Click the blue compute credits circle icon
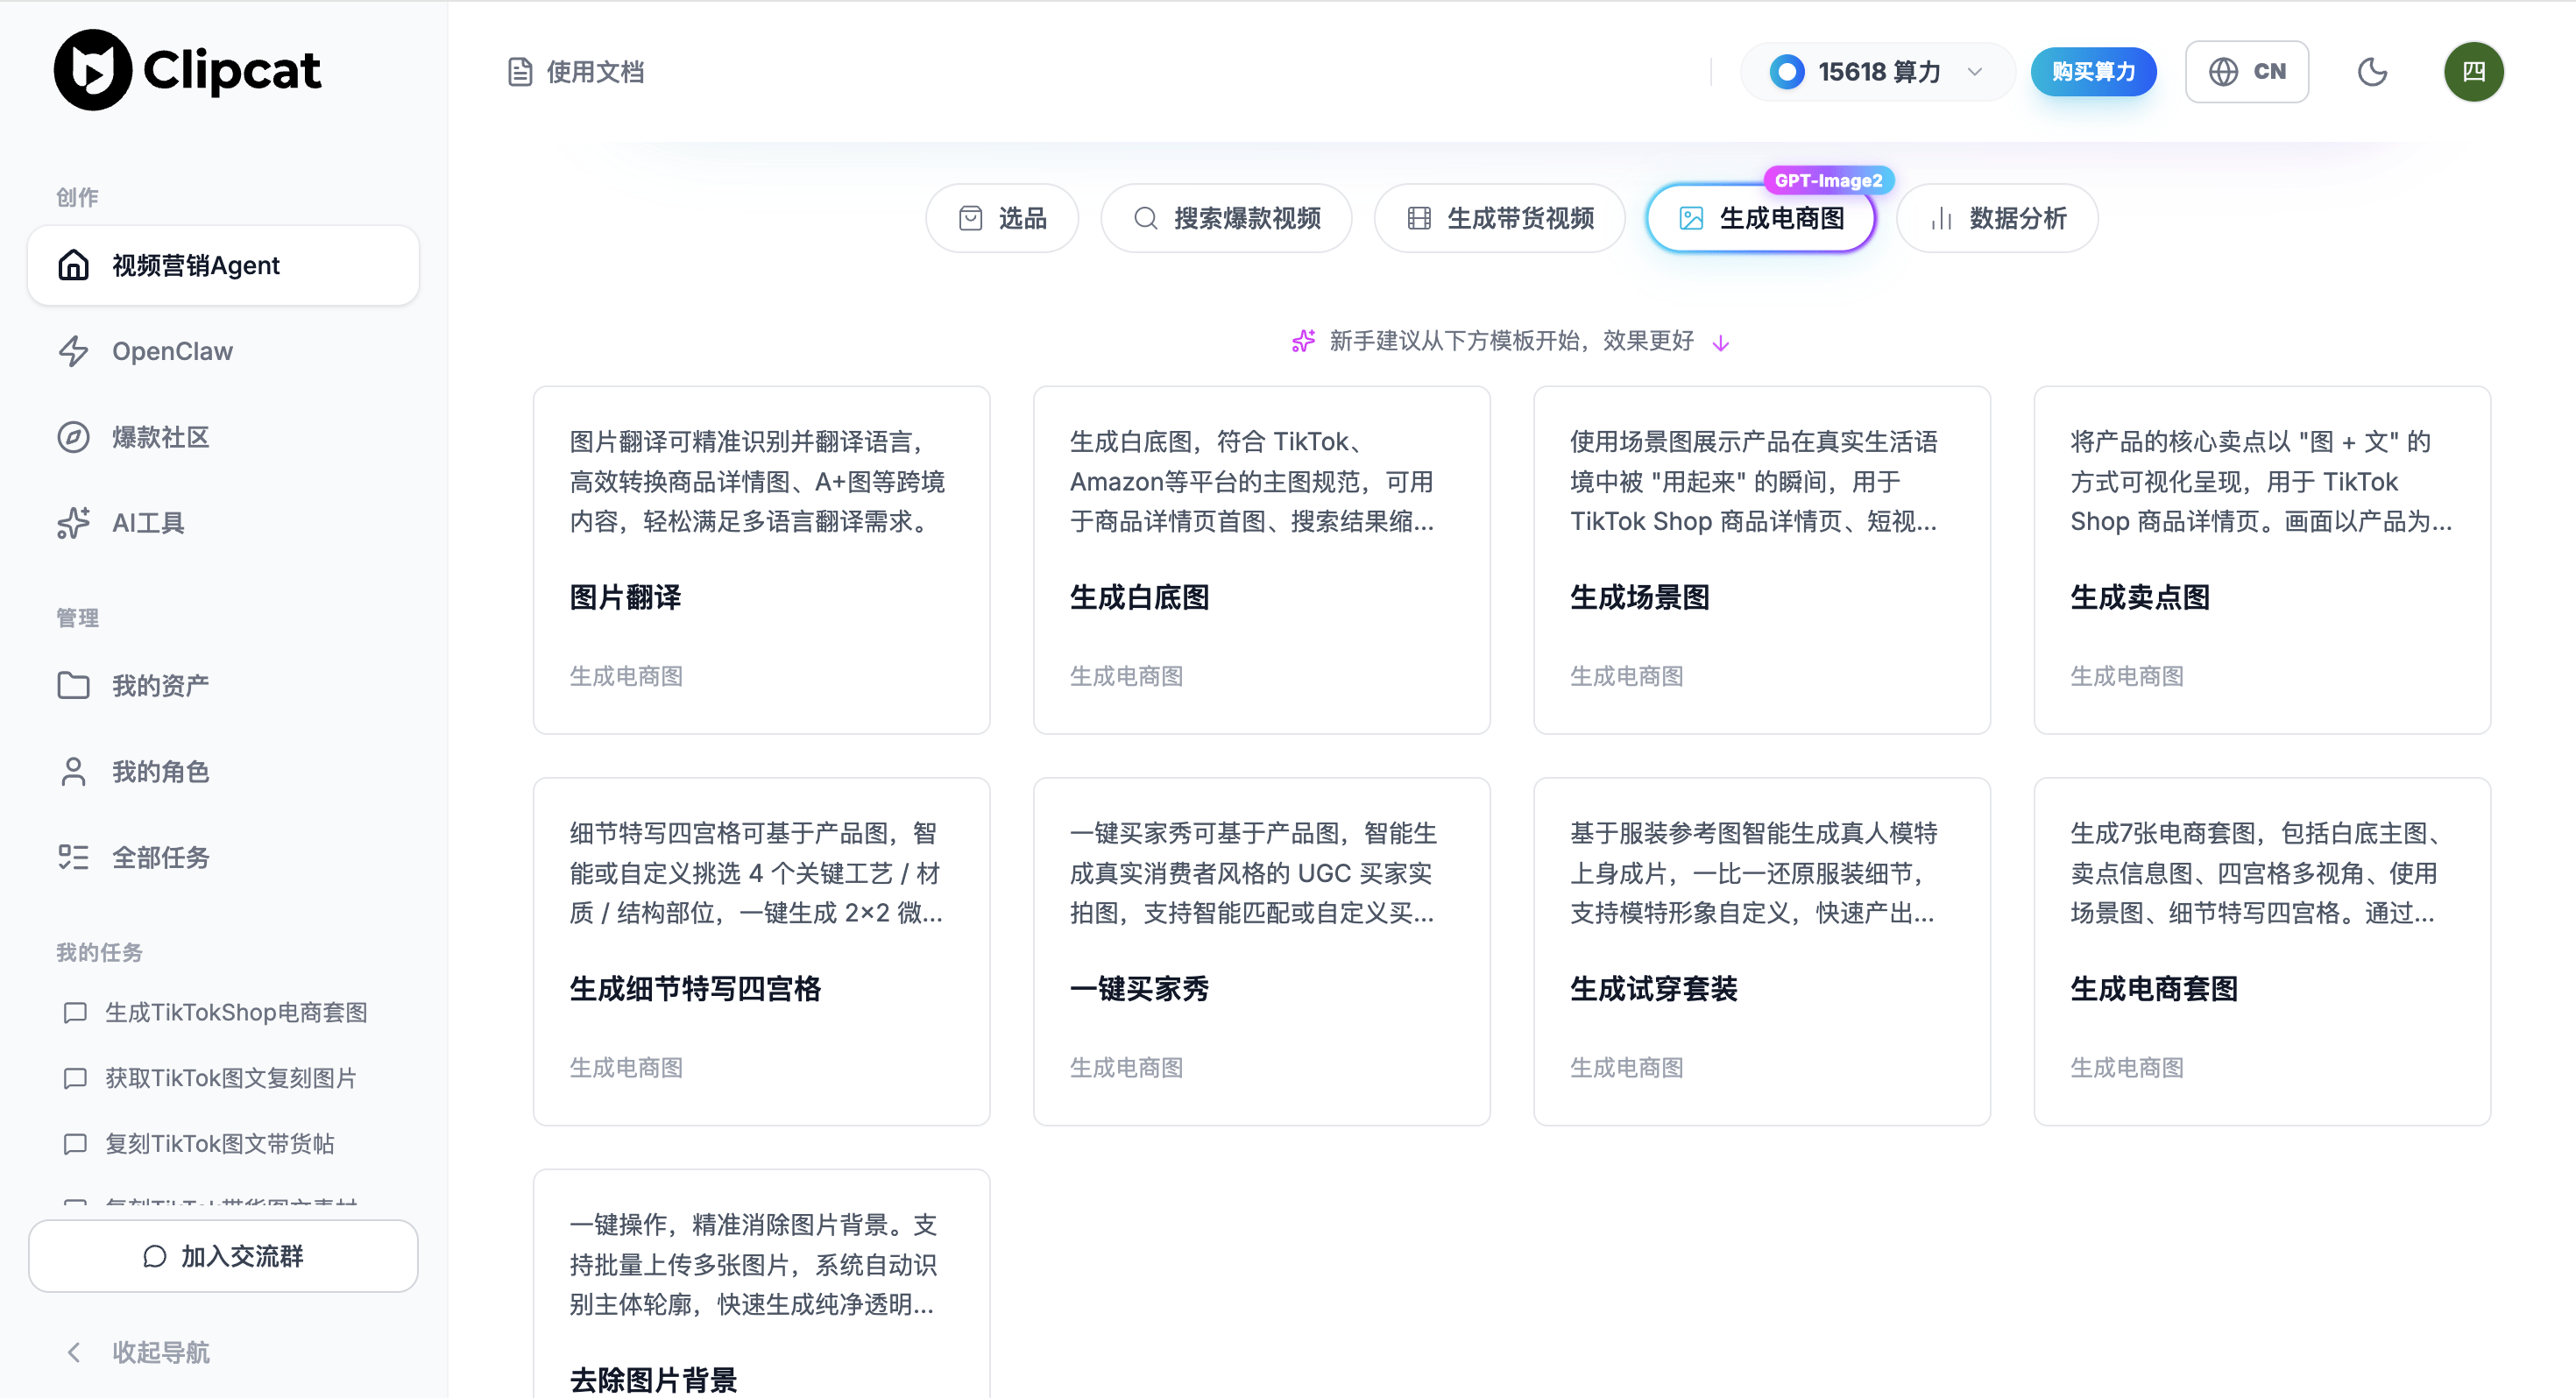 [x=1787, y=72]
